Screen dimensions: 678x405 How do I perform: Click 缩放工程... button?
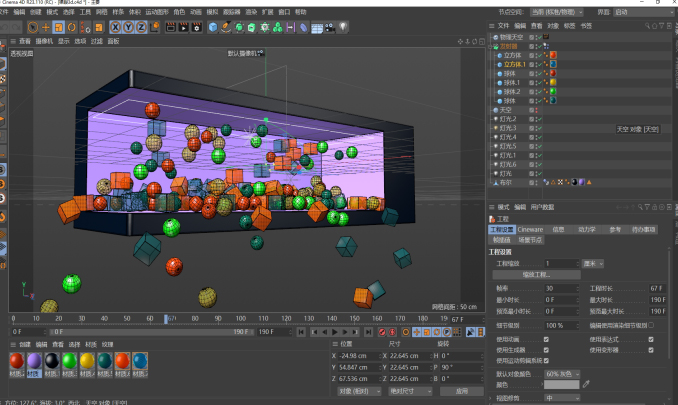click(536, 275)
